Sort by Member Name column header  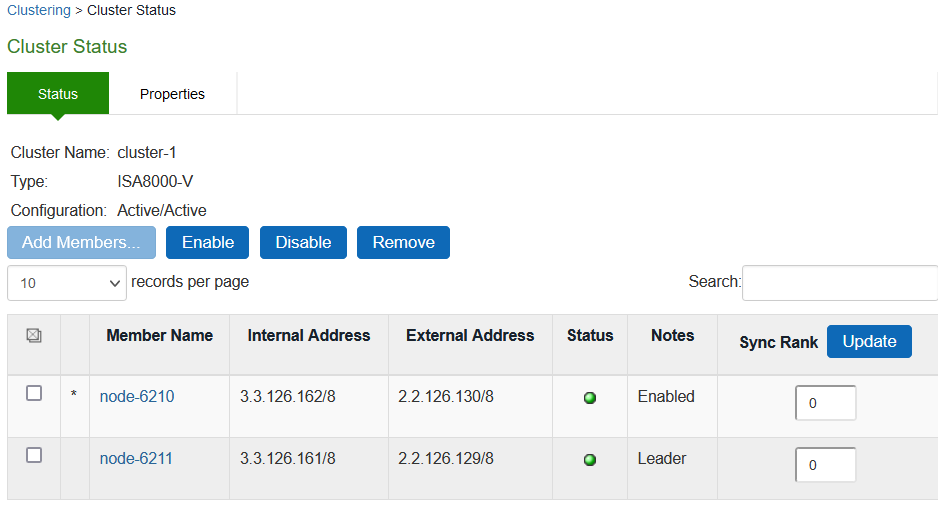point(159,336)
